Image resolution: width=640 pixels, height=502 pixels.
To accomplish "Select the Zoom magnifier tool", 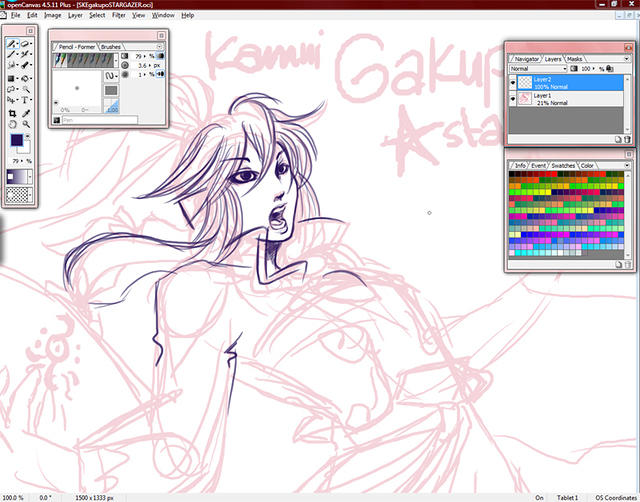I will click(26, 124).
